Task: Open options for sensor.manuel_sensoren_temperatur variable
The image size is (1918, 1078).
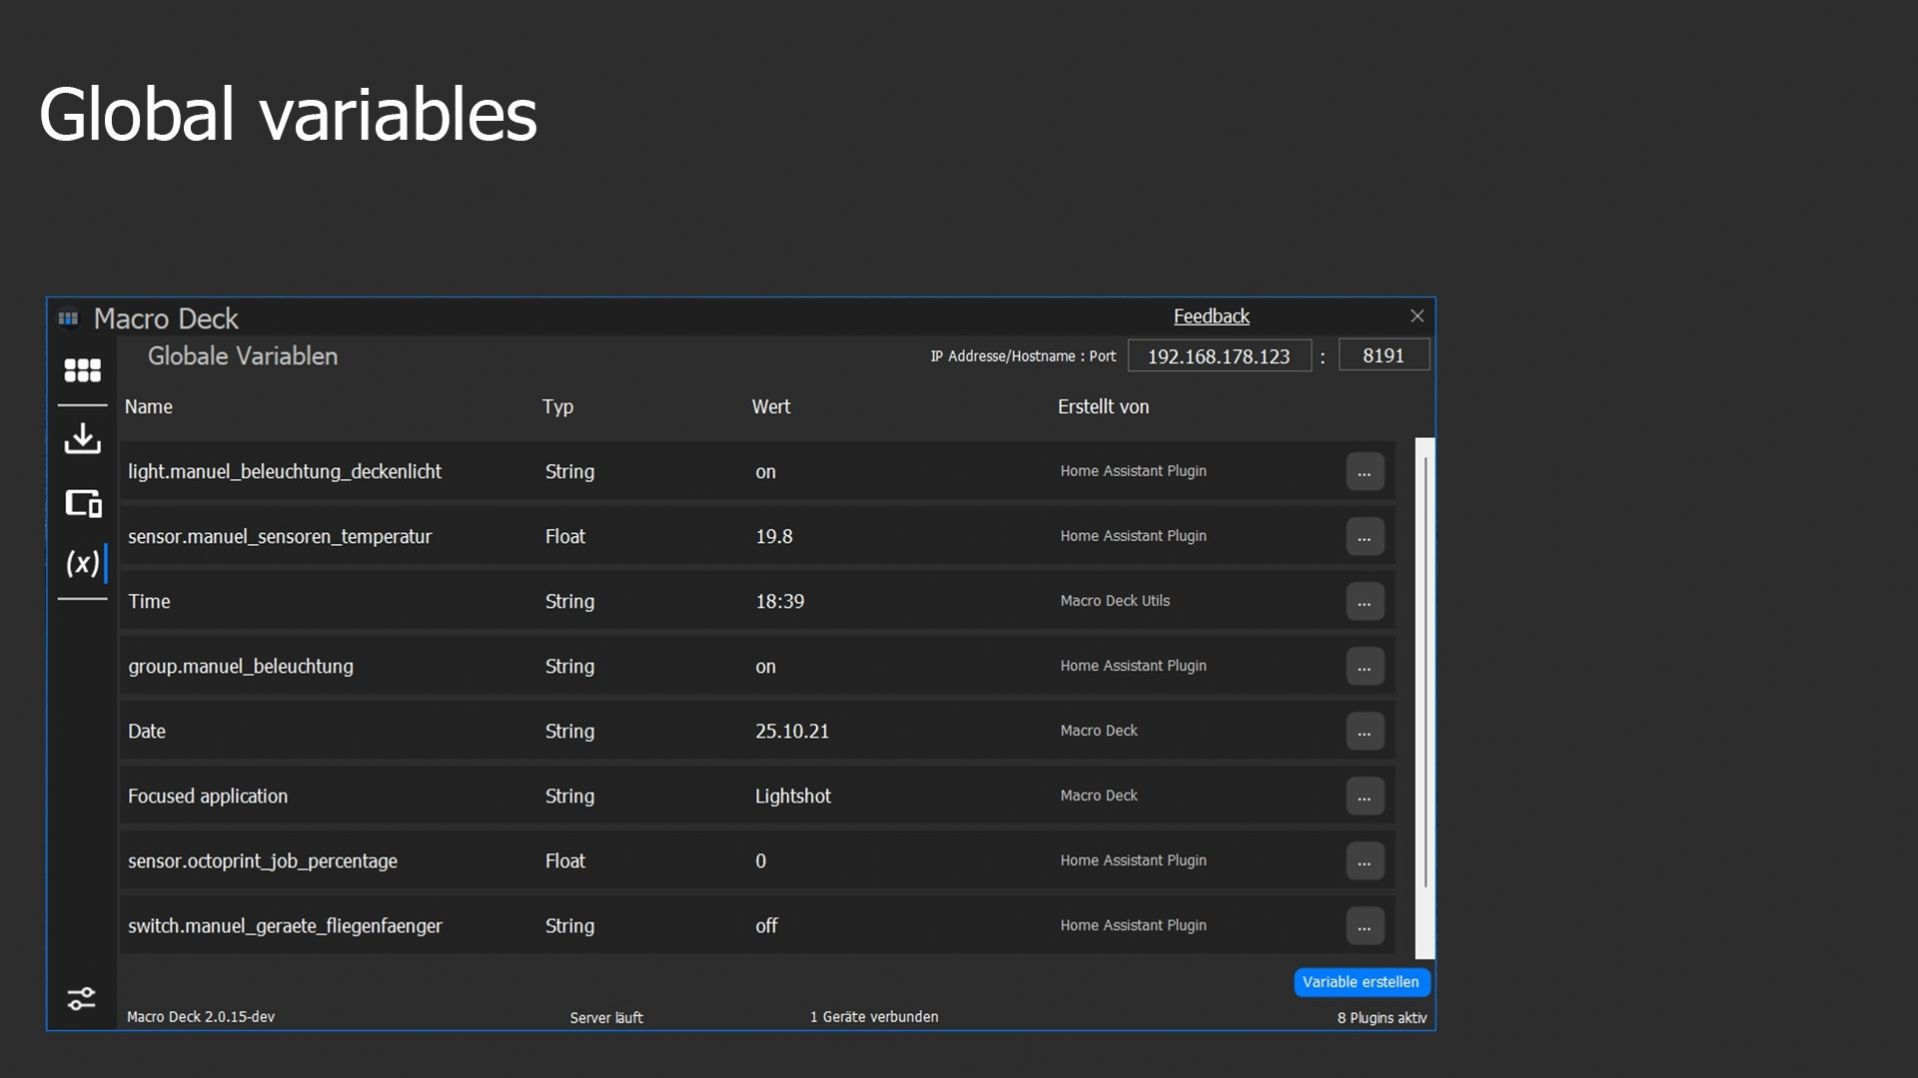Action: pos(1364,537)
